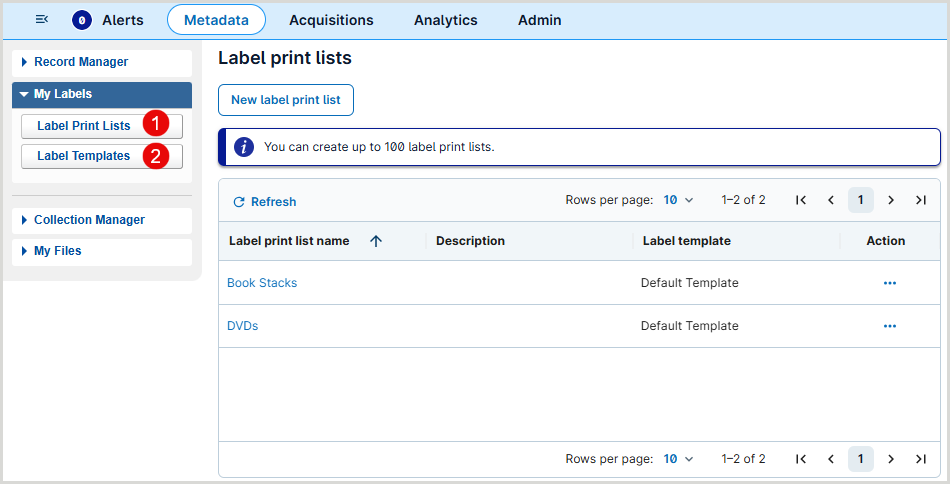950x484 pixels.
Task: Open bottom Rows per page dropdown
Action: pos(678,459)
